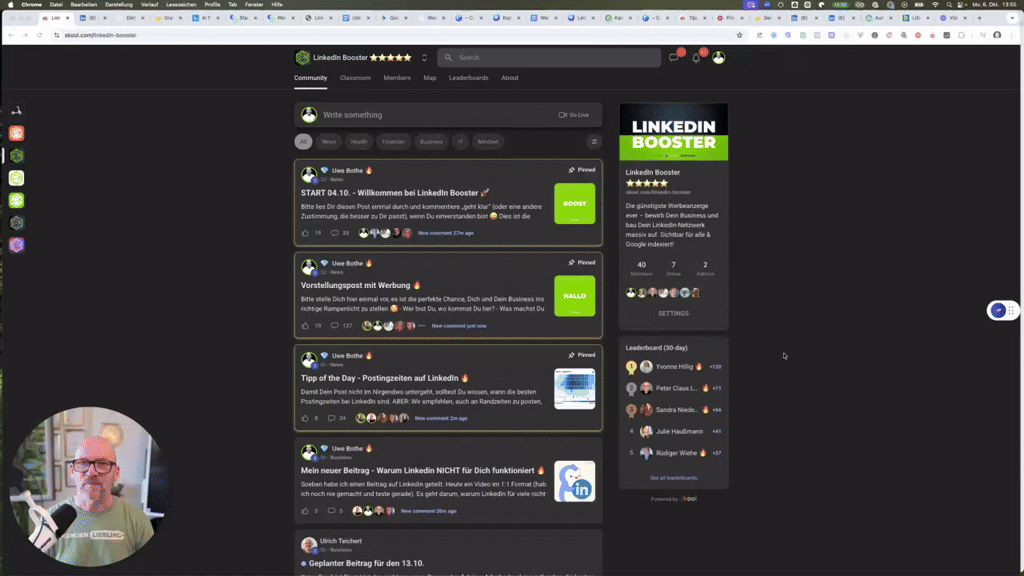Filter posts by Business category

[431, 142]
